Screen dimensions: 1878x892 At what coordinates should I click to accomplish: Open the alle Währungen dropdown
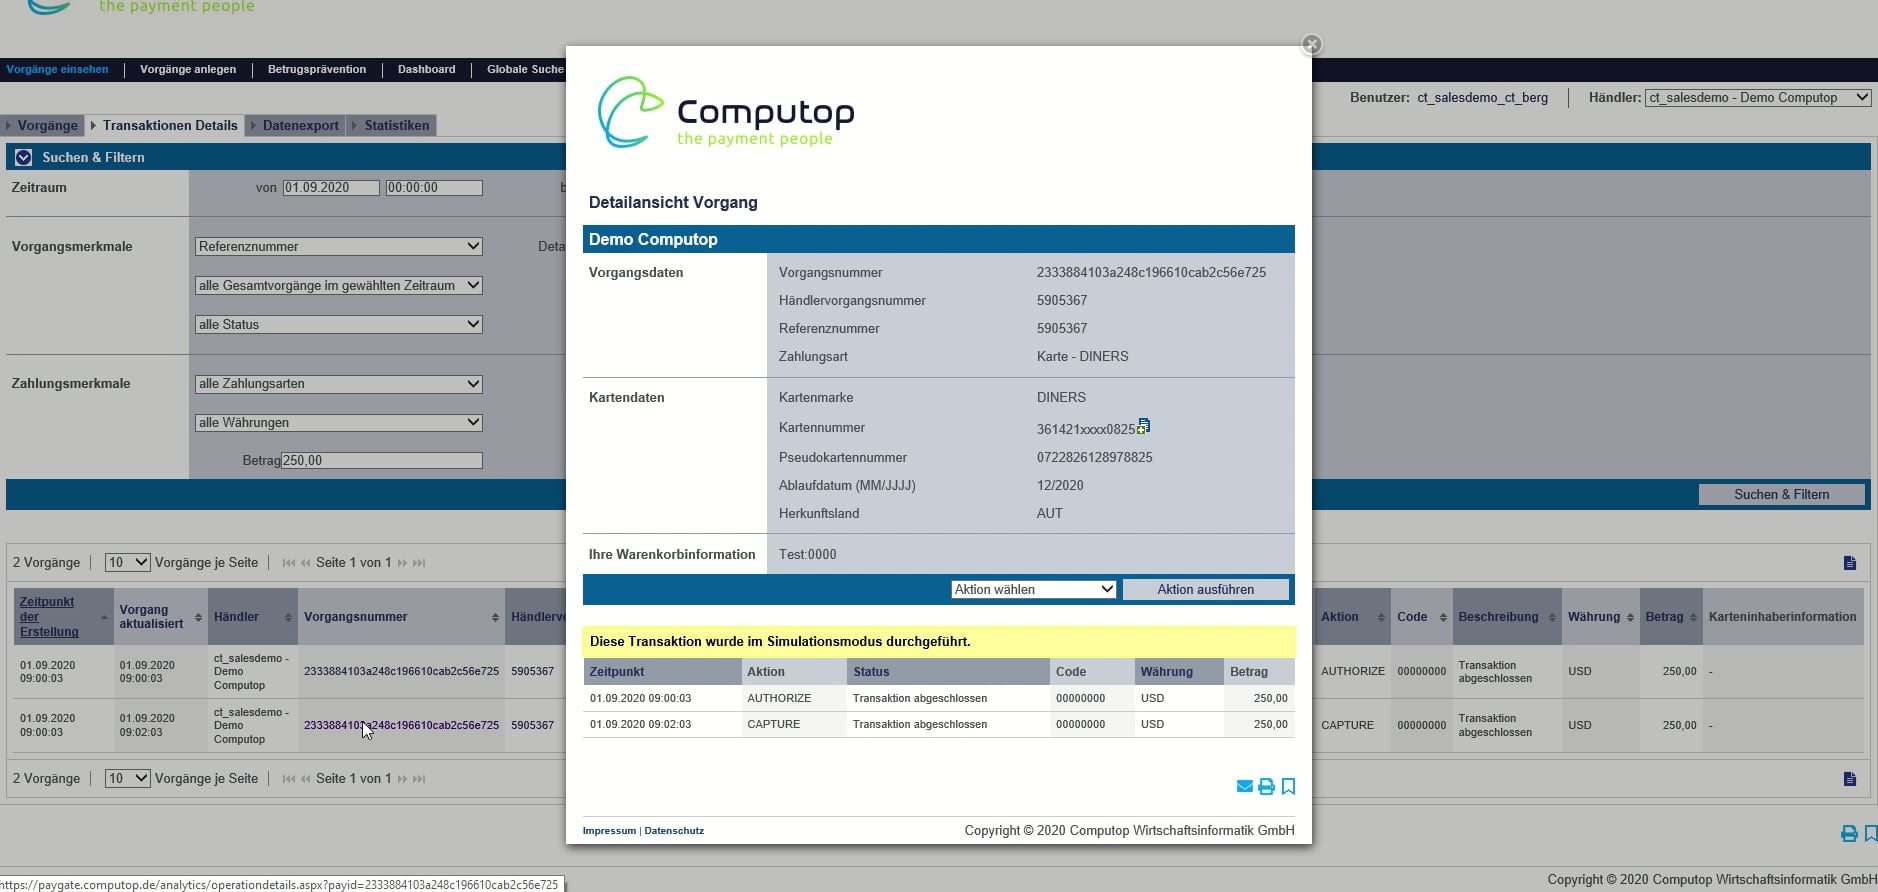[x=338, y=423]
